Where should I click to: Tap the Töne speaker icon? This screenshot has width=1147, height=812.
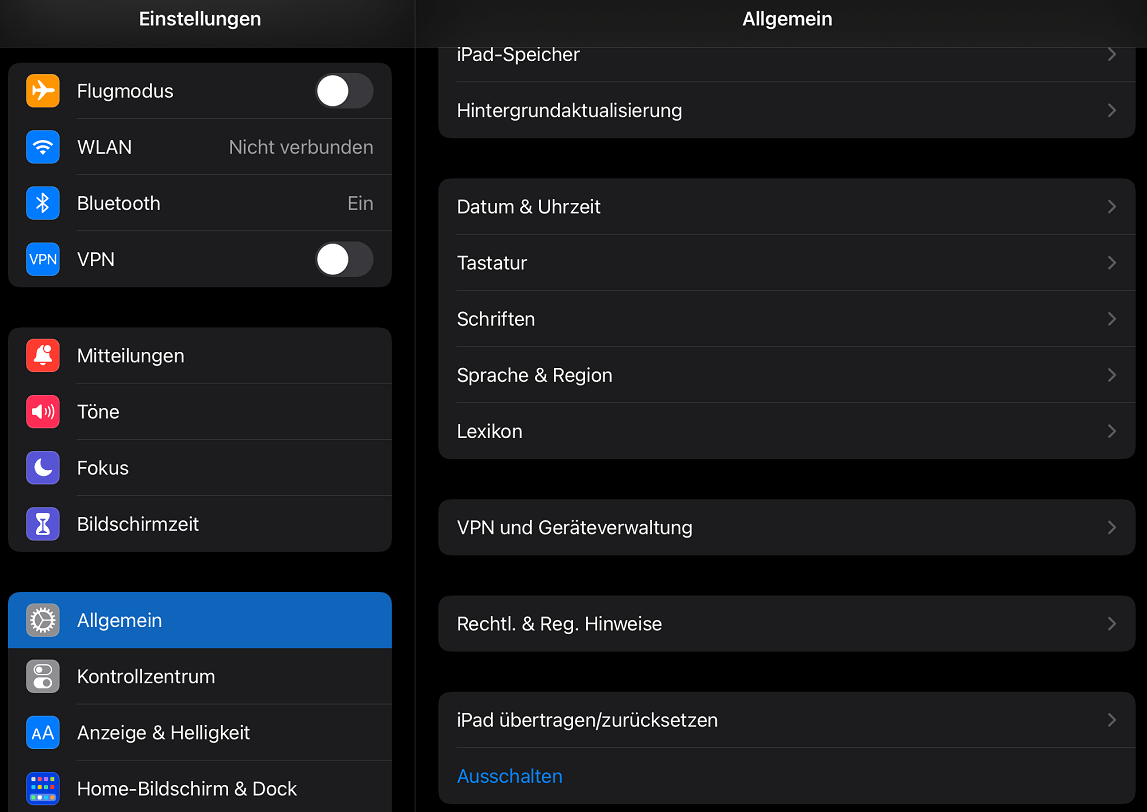(43, 412)
